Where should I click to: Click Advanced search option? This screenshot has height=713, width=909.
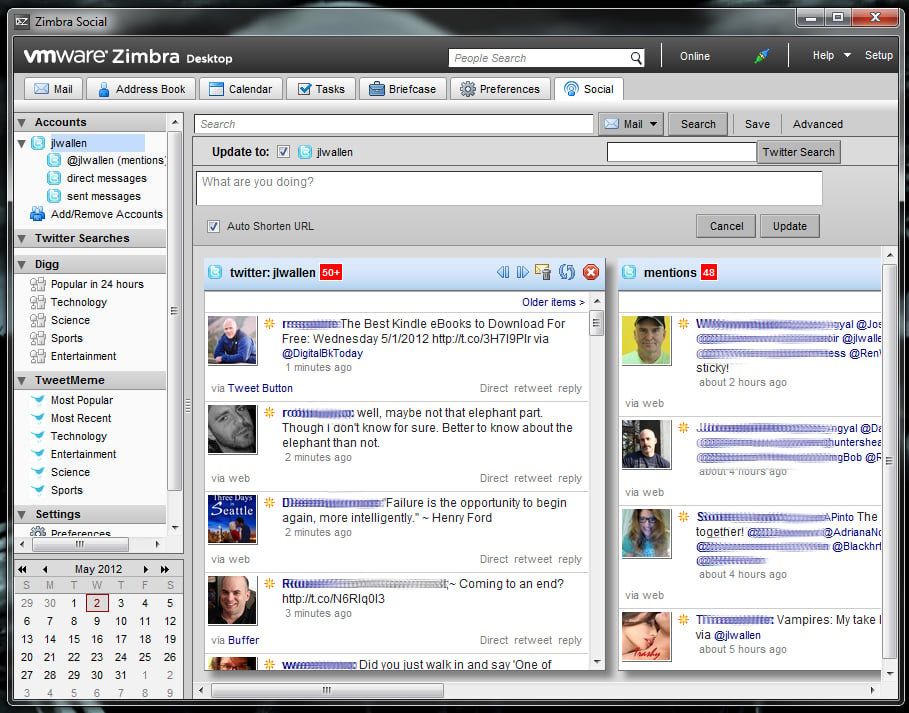(x=817, y=124)
